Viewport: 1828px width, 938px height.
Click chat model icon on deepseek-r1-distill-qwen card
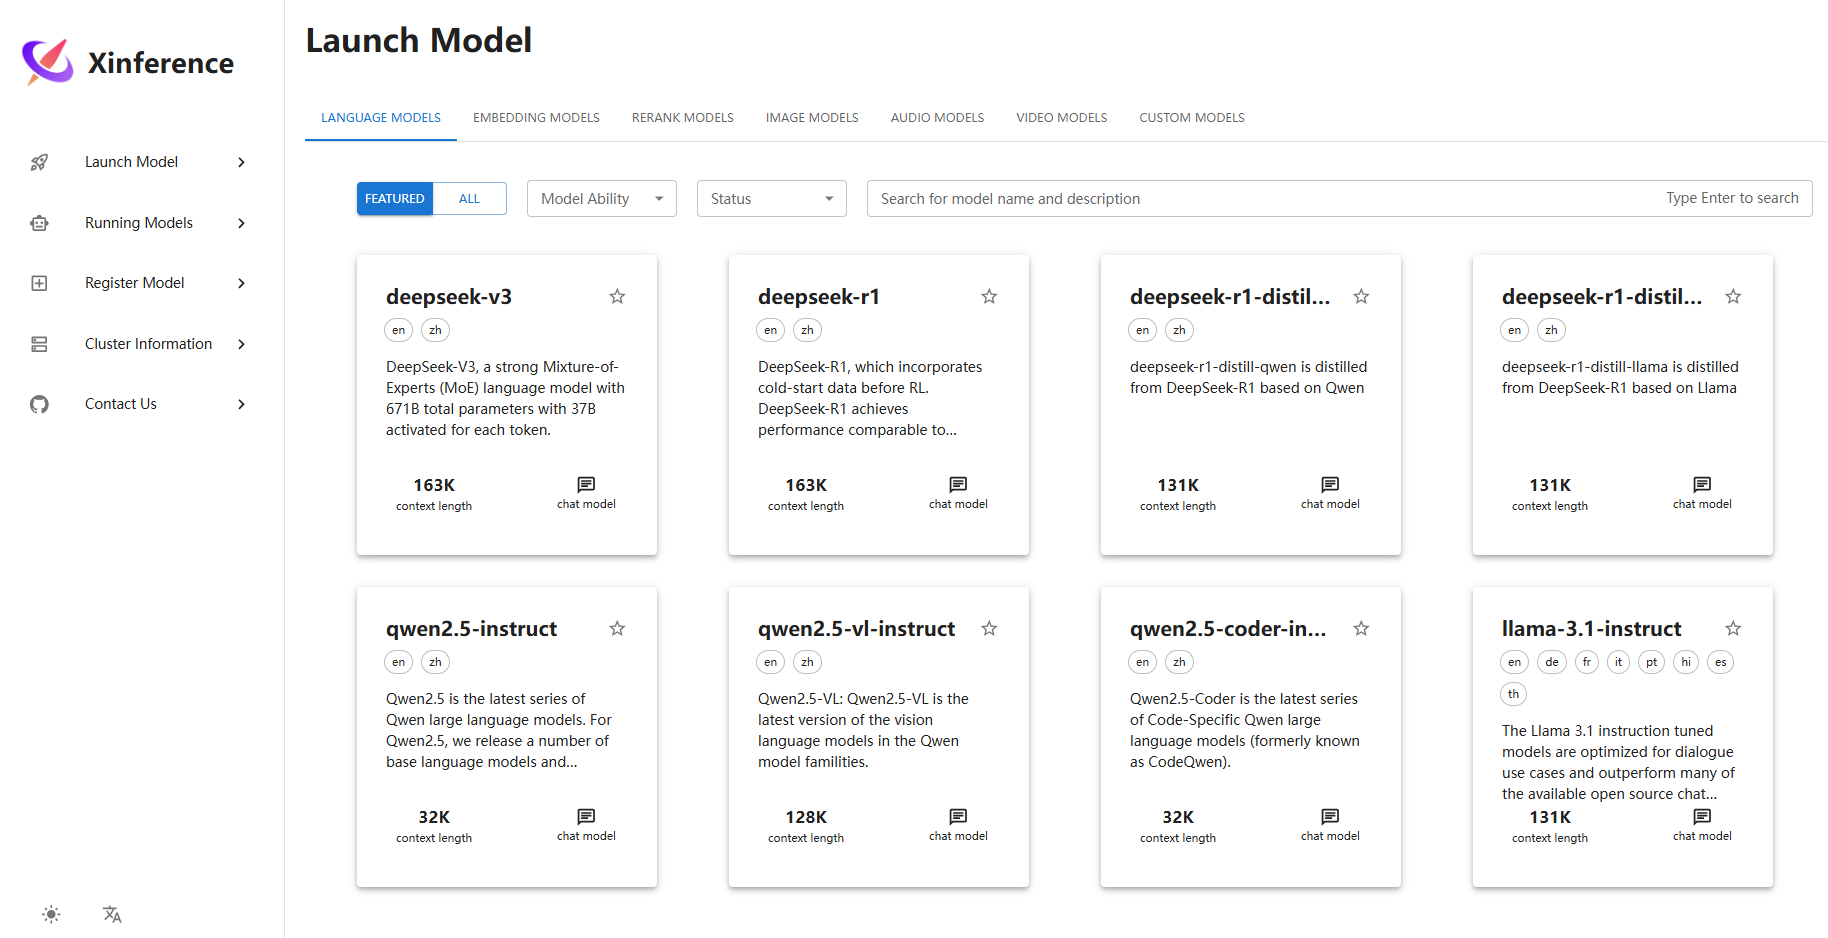1330,485
